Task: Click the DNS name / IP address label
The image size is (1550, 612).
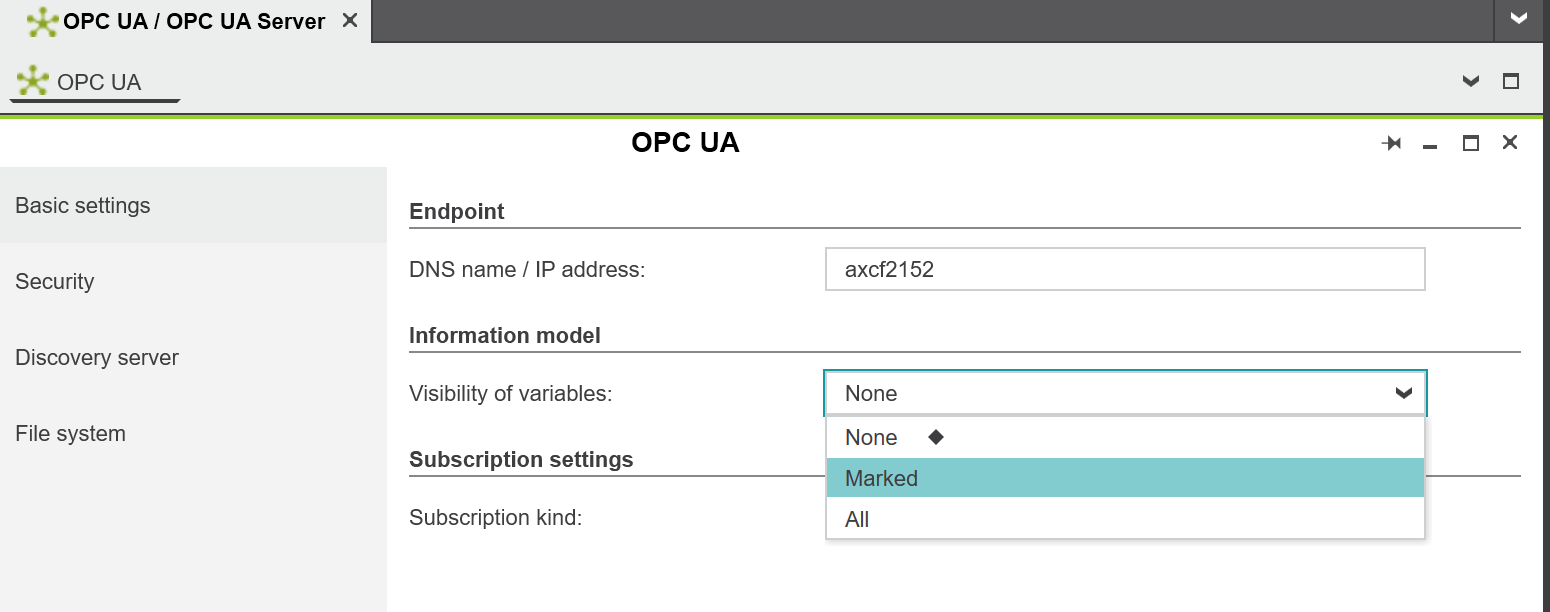Action: 527,269
